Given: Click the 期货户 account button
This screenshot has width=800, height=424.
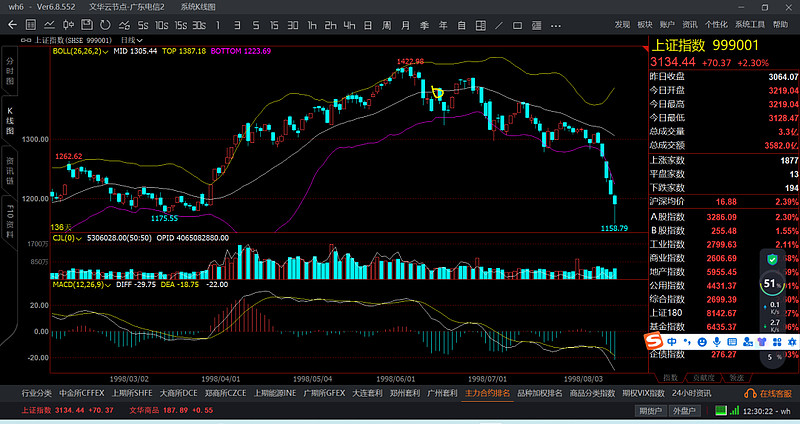Looking at the screenshot, I should (650, 411).
